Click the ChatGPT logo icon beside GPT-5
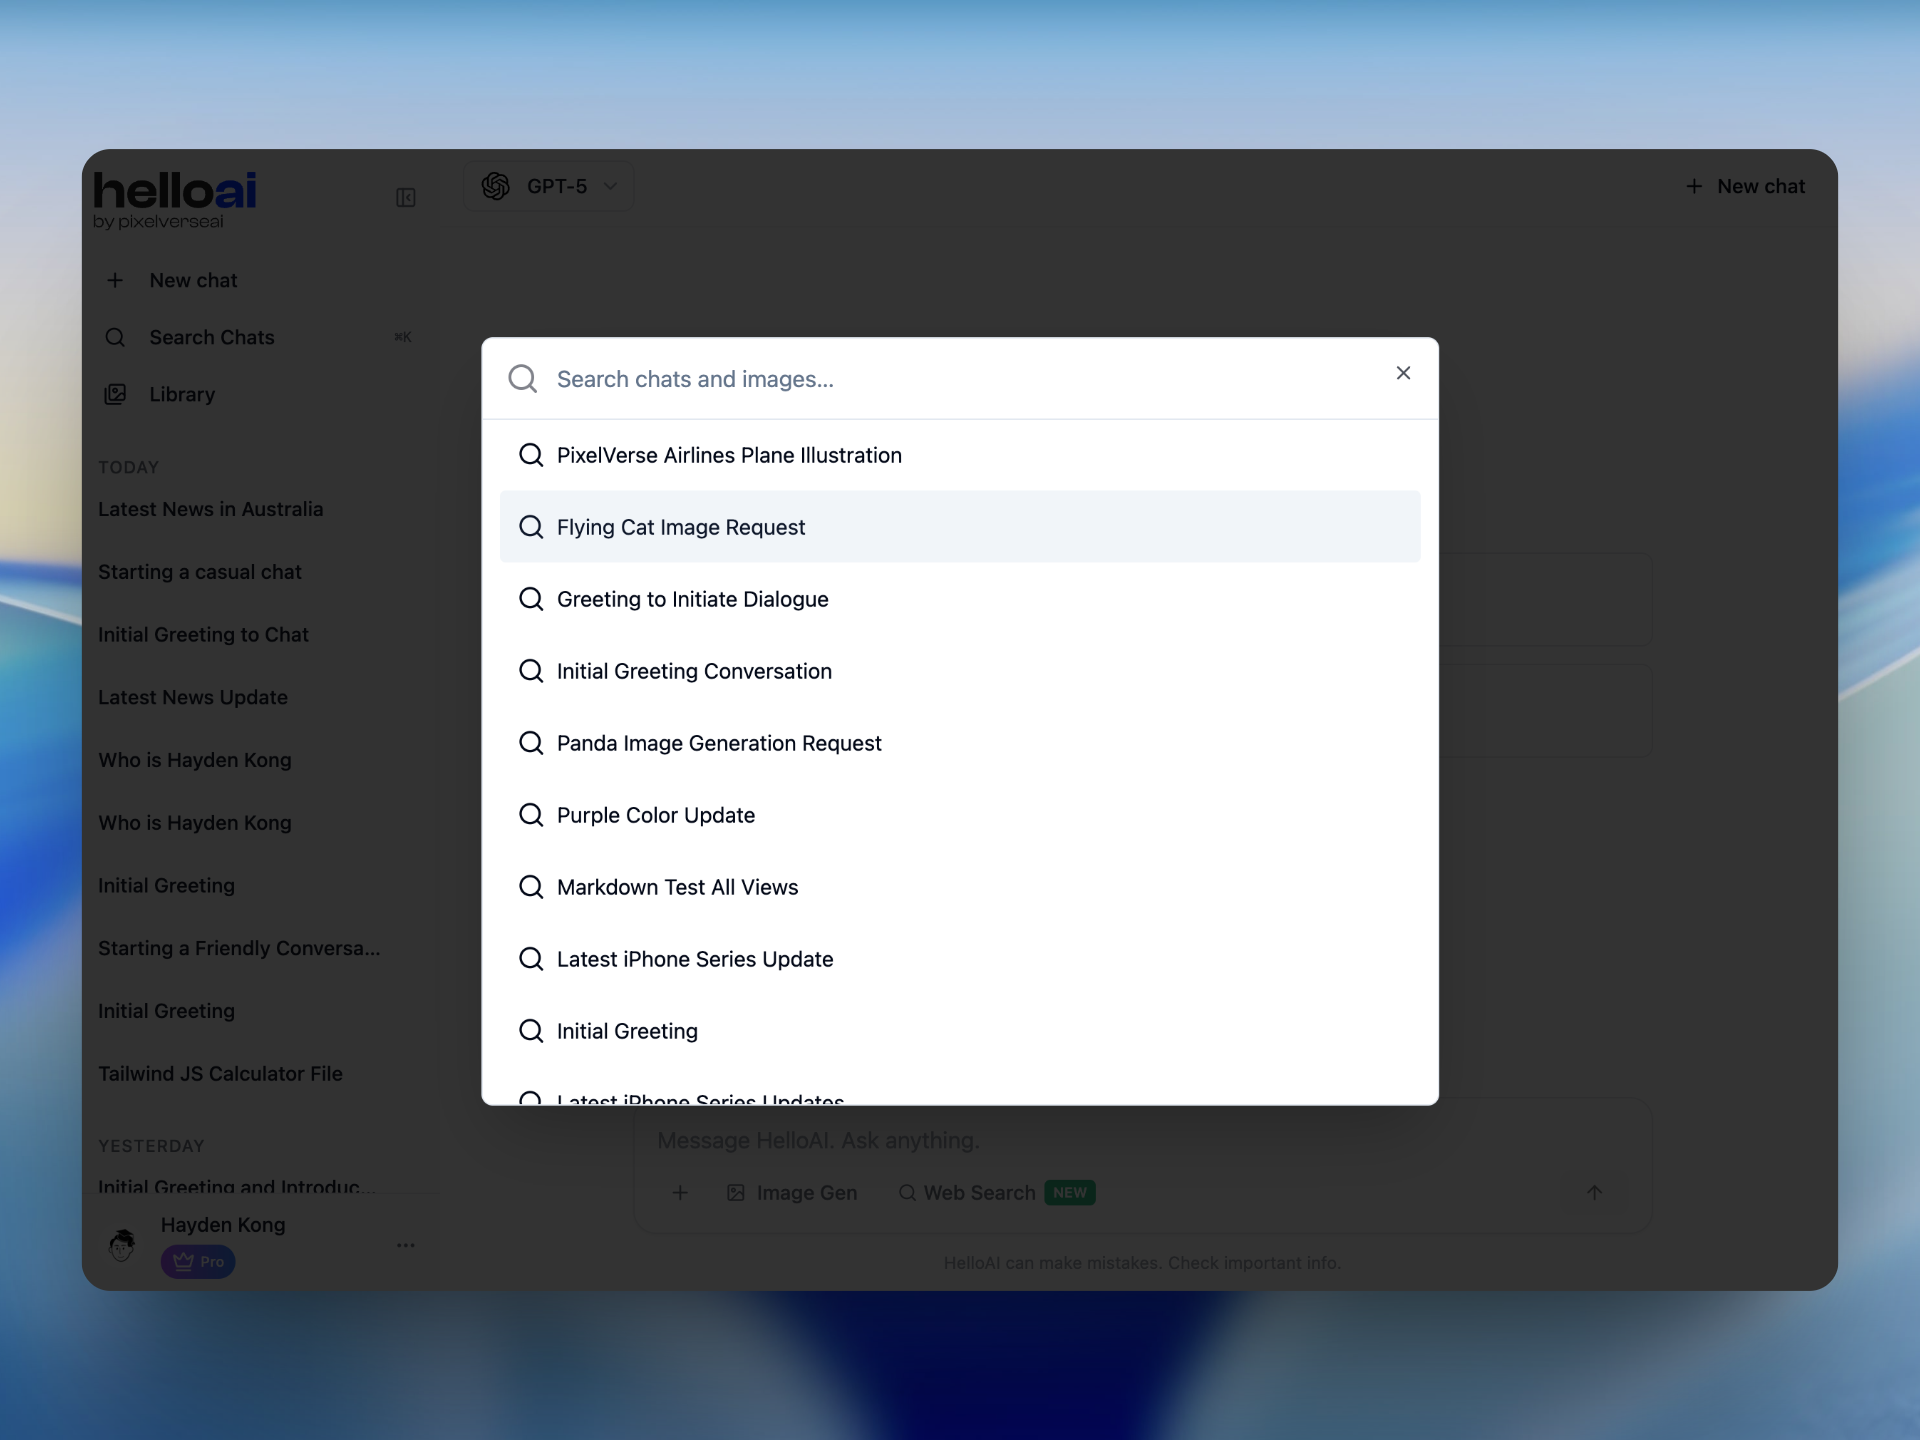 coord(496,186)
